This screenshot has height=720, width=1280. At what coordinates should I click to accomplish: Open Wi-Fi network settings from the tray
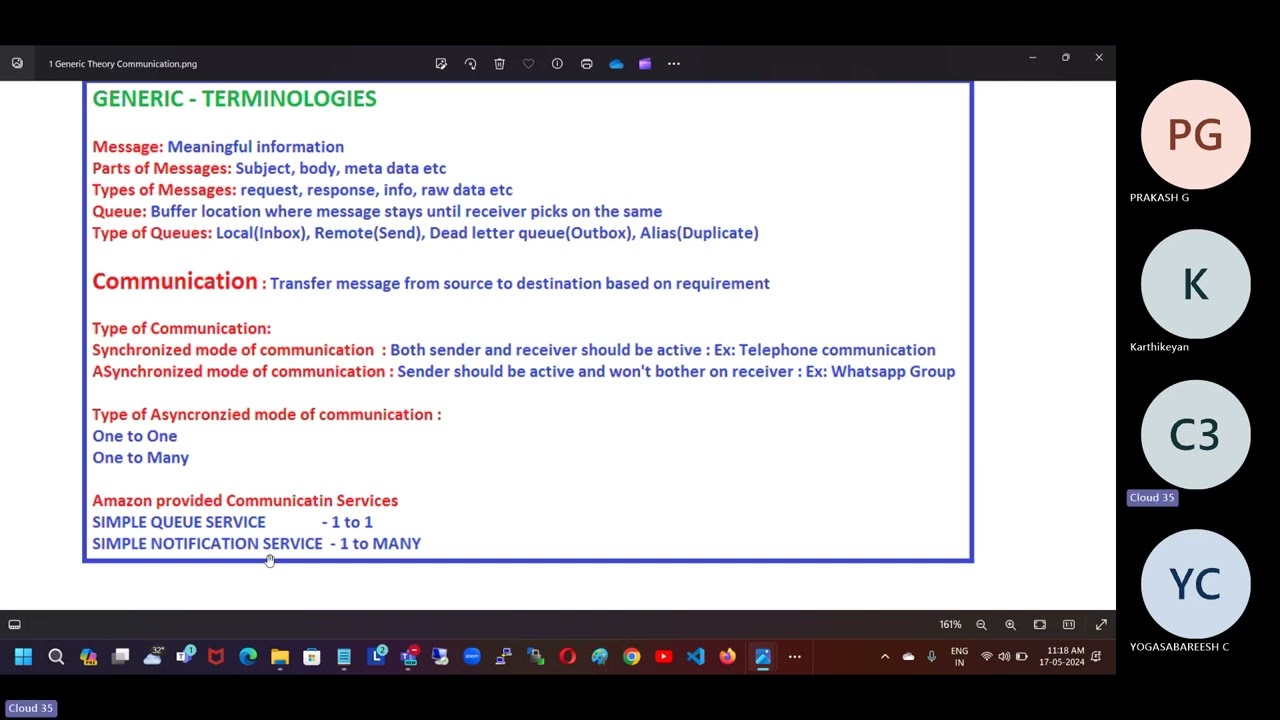point(987,657)
